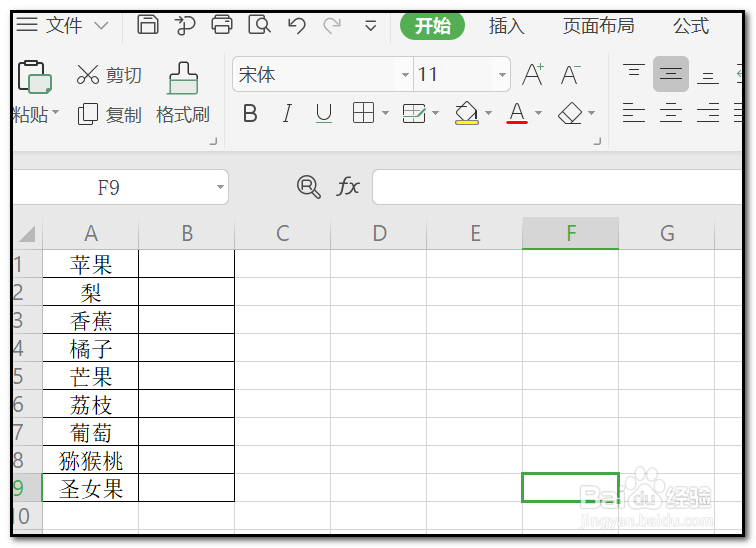Click the paste clipboard icon

[34, 77]
